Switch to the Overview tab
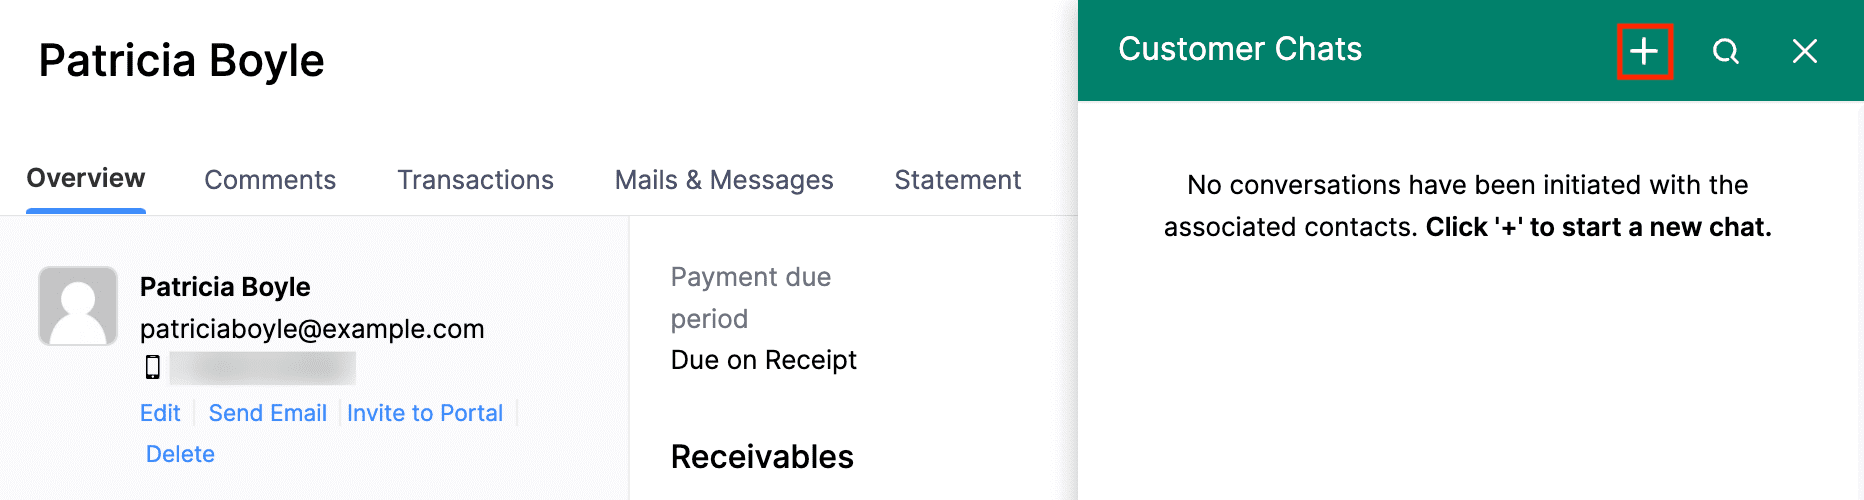This screenshot has width=1864, height=500. 86,179
